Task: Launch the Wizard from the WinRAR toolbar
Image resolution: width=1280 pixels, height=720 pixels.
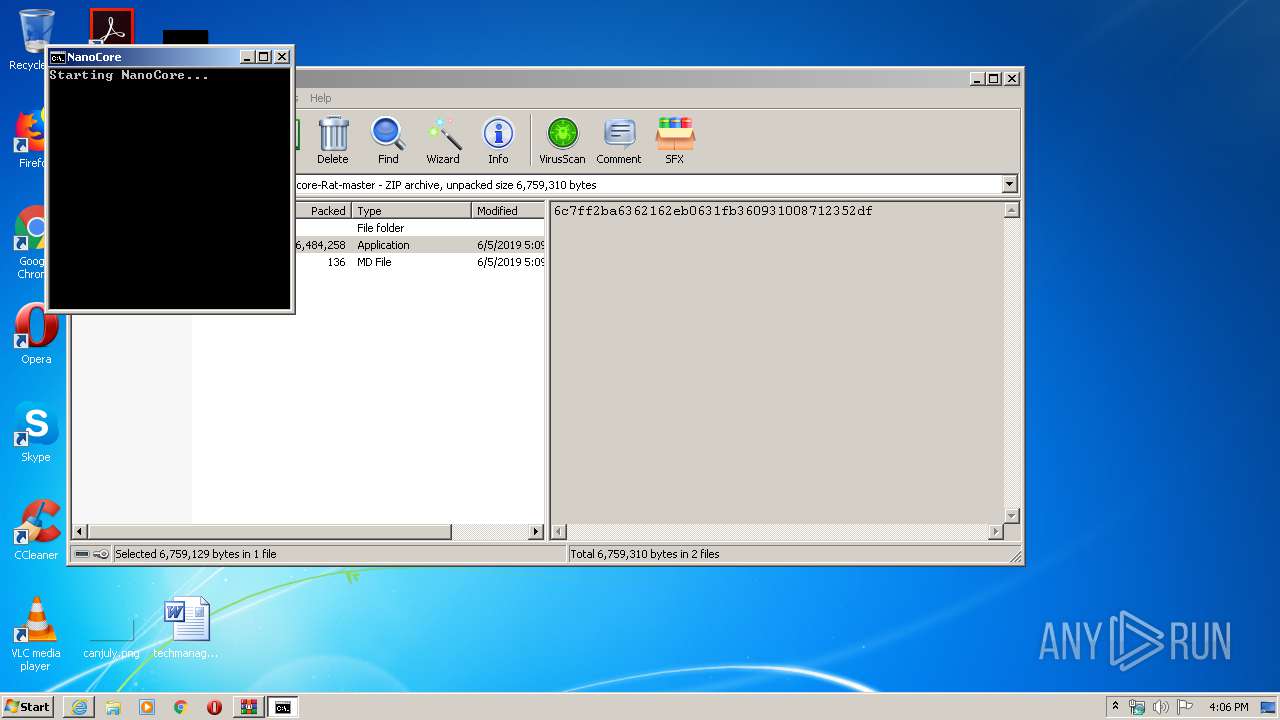Action: 443,141
